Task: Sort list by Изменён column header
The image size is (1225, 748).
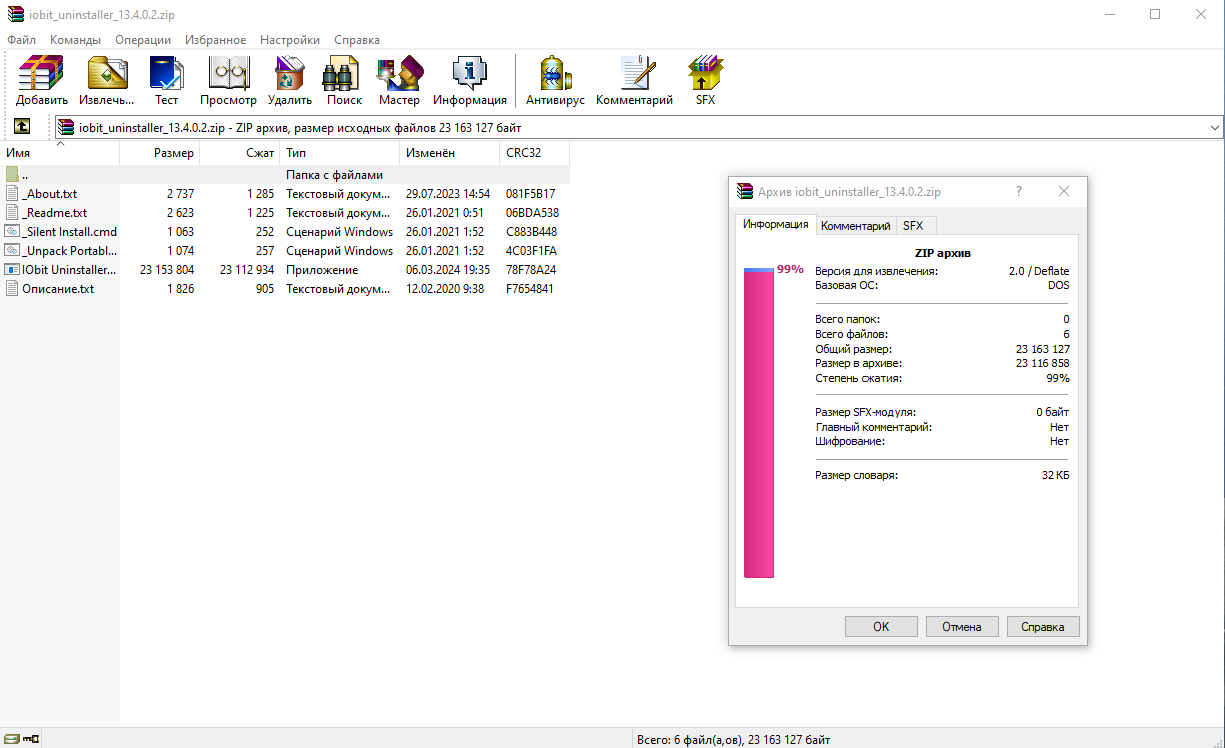Action: [449, 153]
